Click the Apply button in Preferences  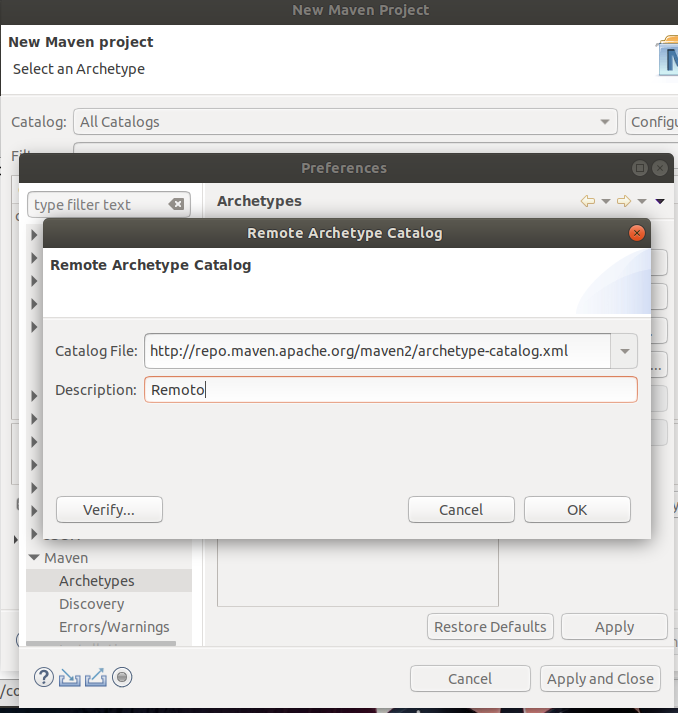point(614,627)
